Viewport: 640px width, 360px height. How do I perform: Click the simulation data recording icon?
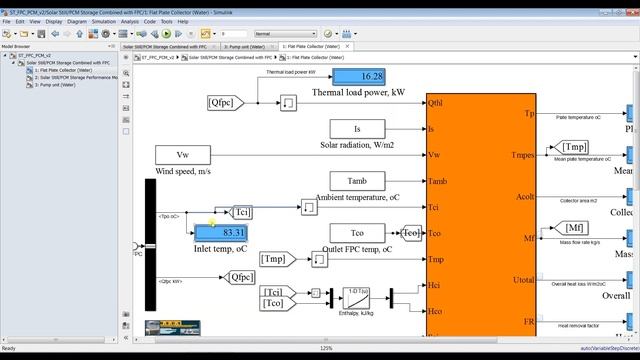pyautogui.click(x=206, y=34)
